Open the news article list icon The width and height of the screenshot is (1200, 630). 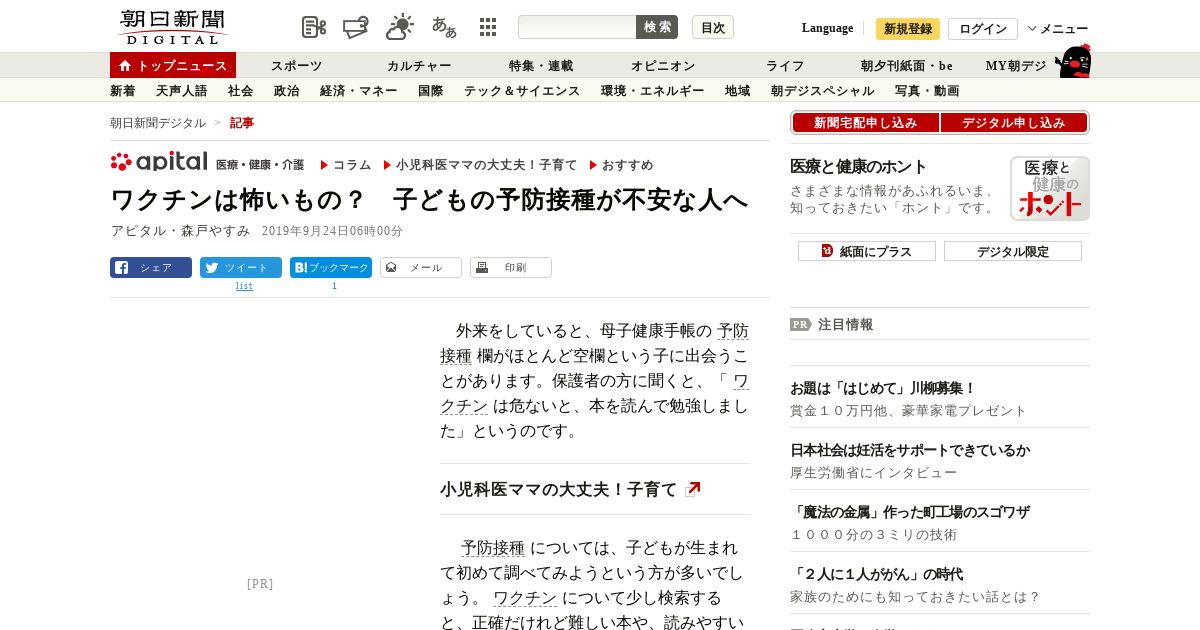tap(314, 27)
